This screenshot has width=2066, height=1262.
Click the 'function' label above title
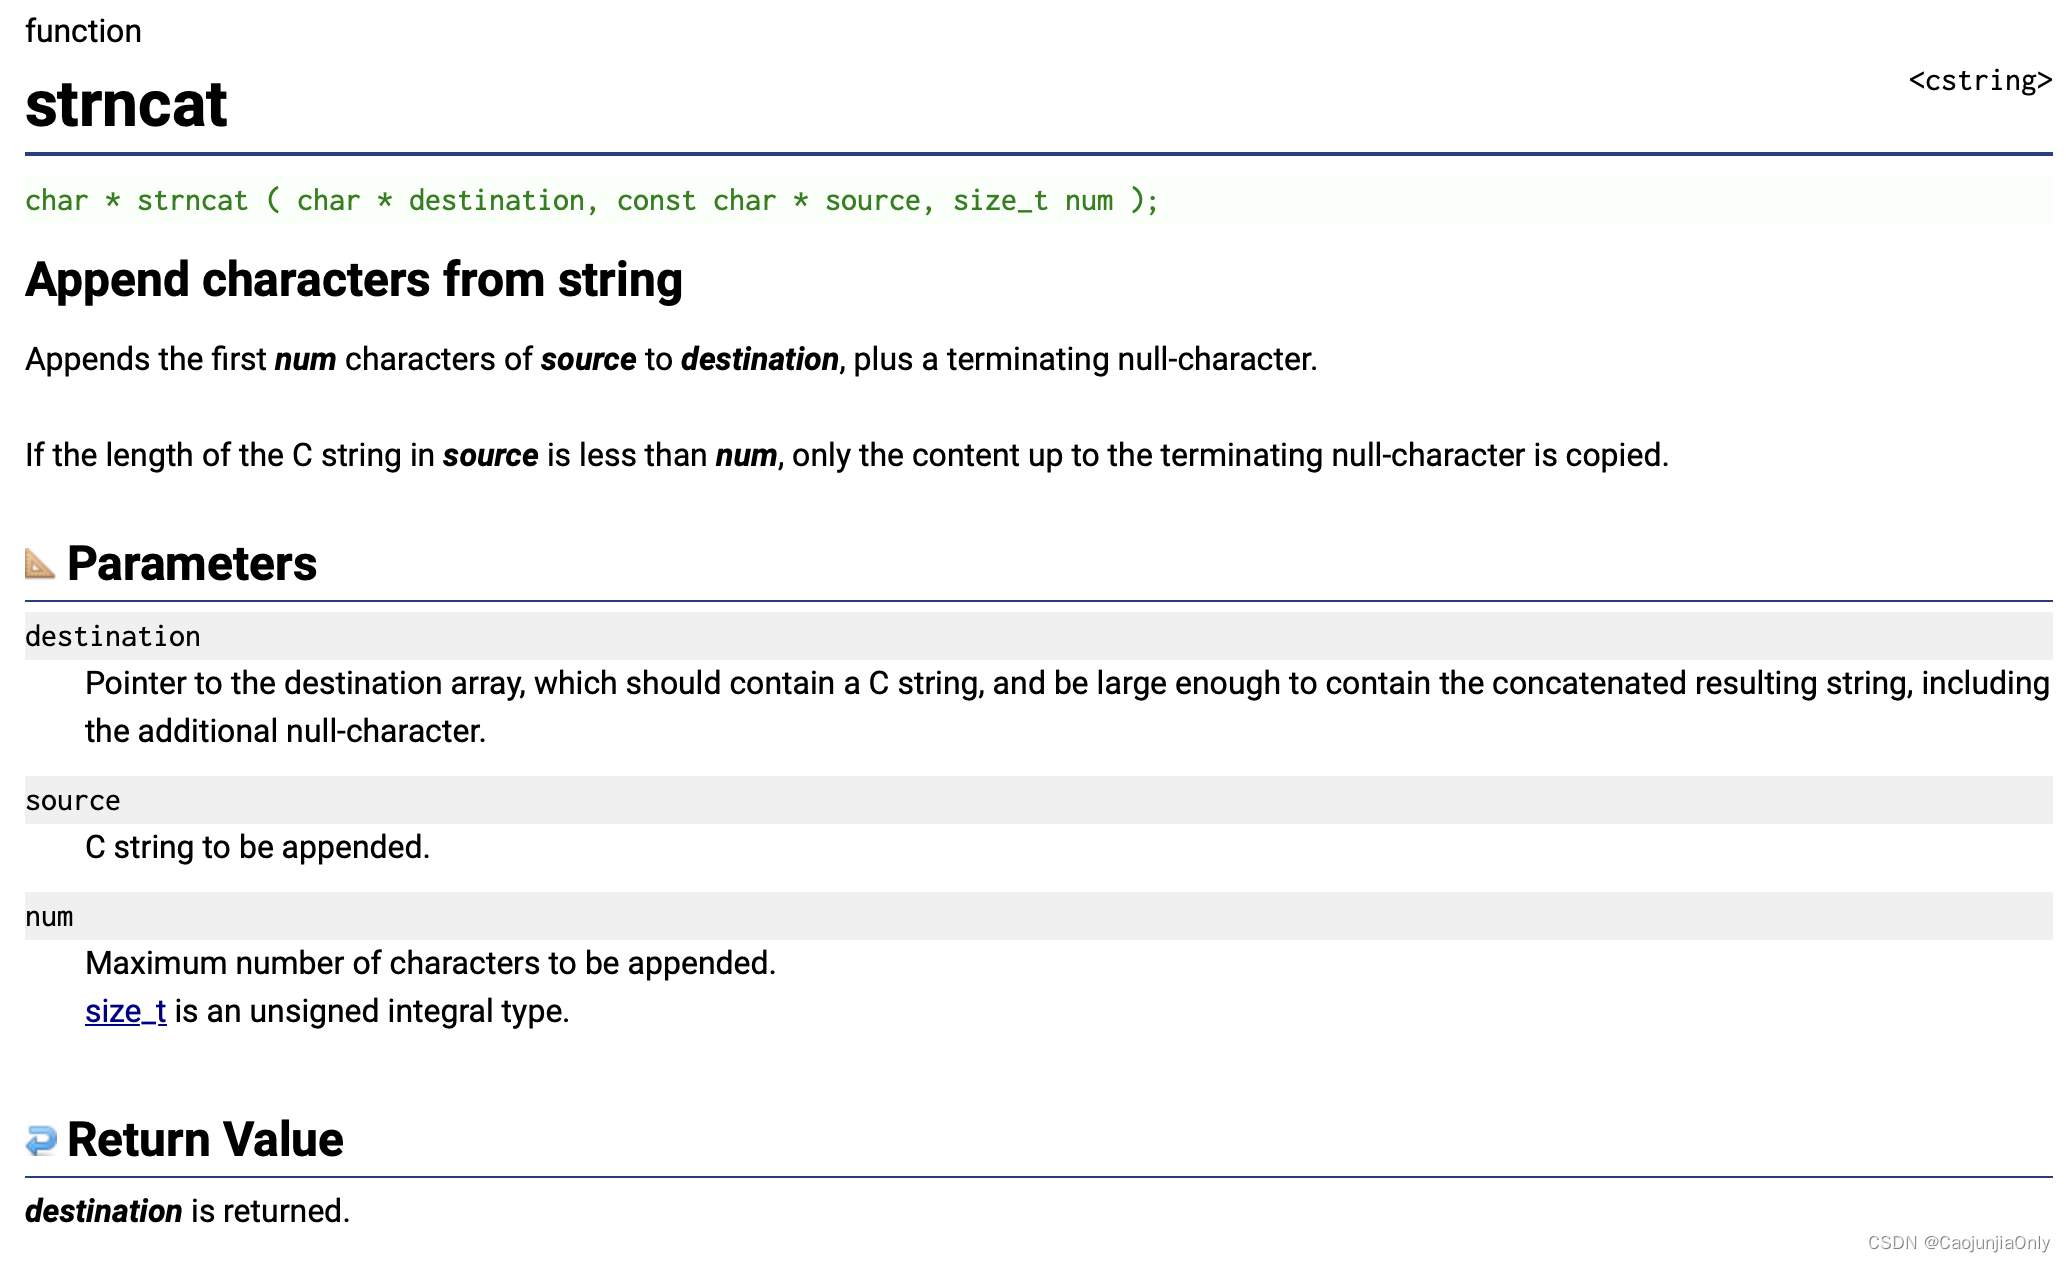[x=83, y=31]
